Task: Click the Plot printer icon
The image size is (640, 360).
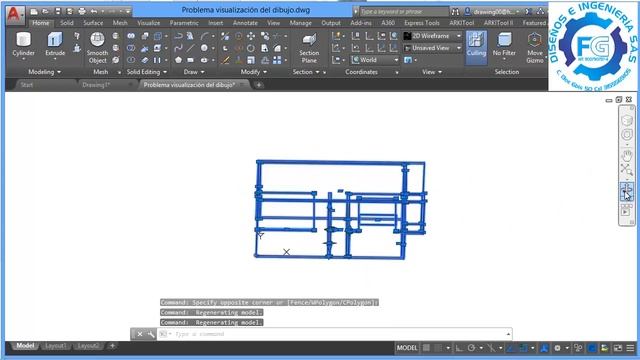Action: coord(82,11)
